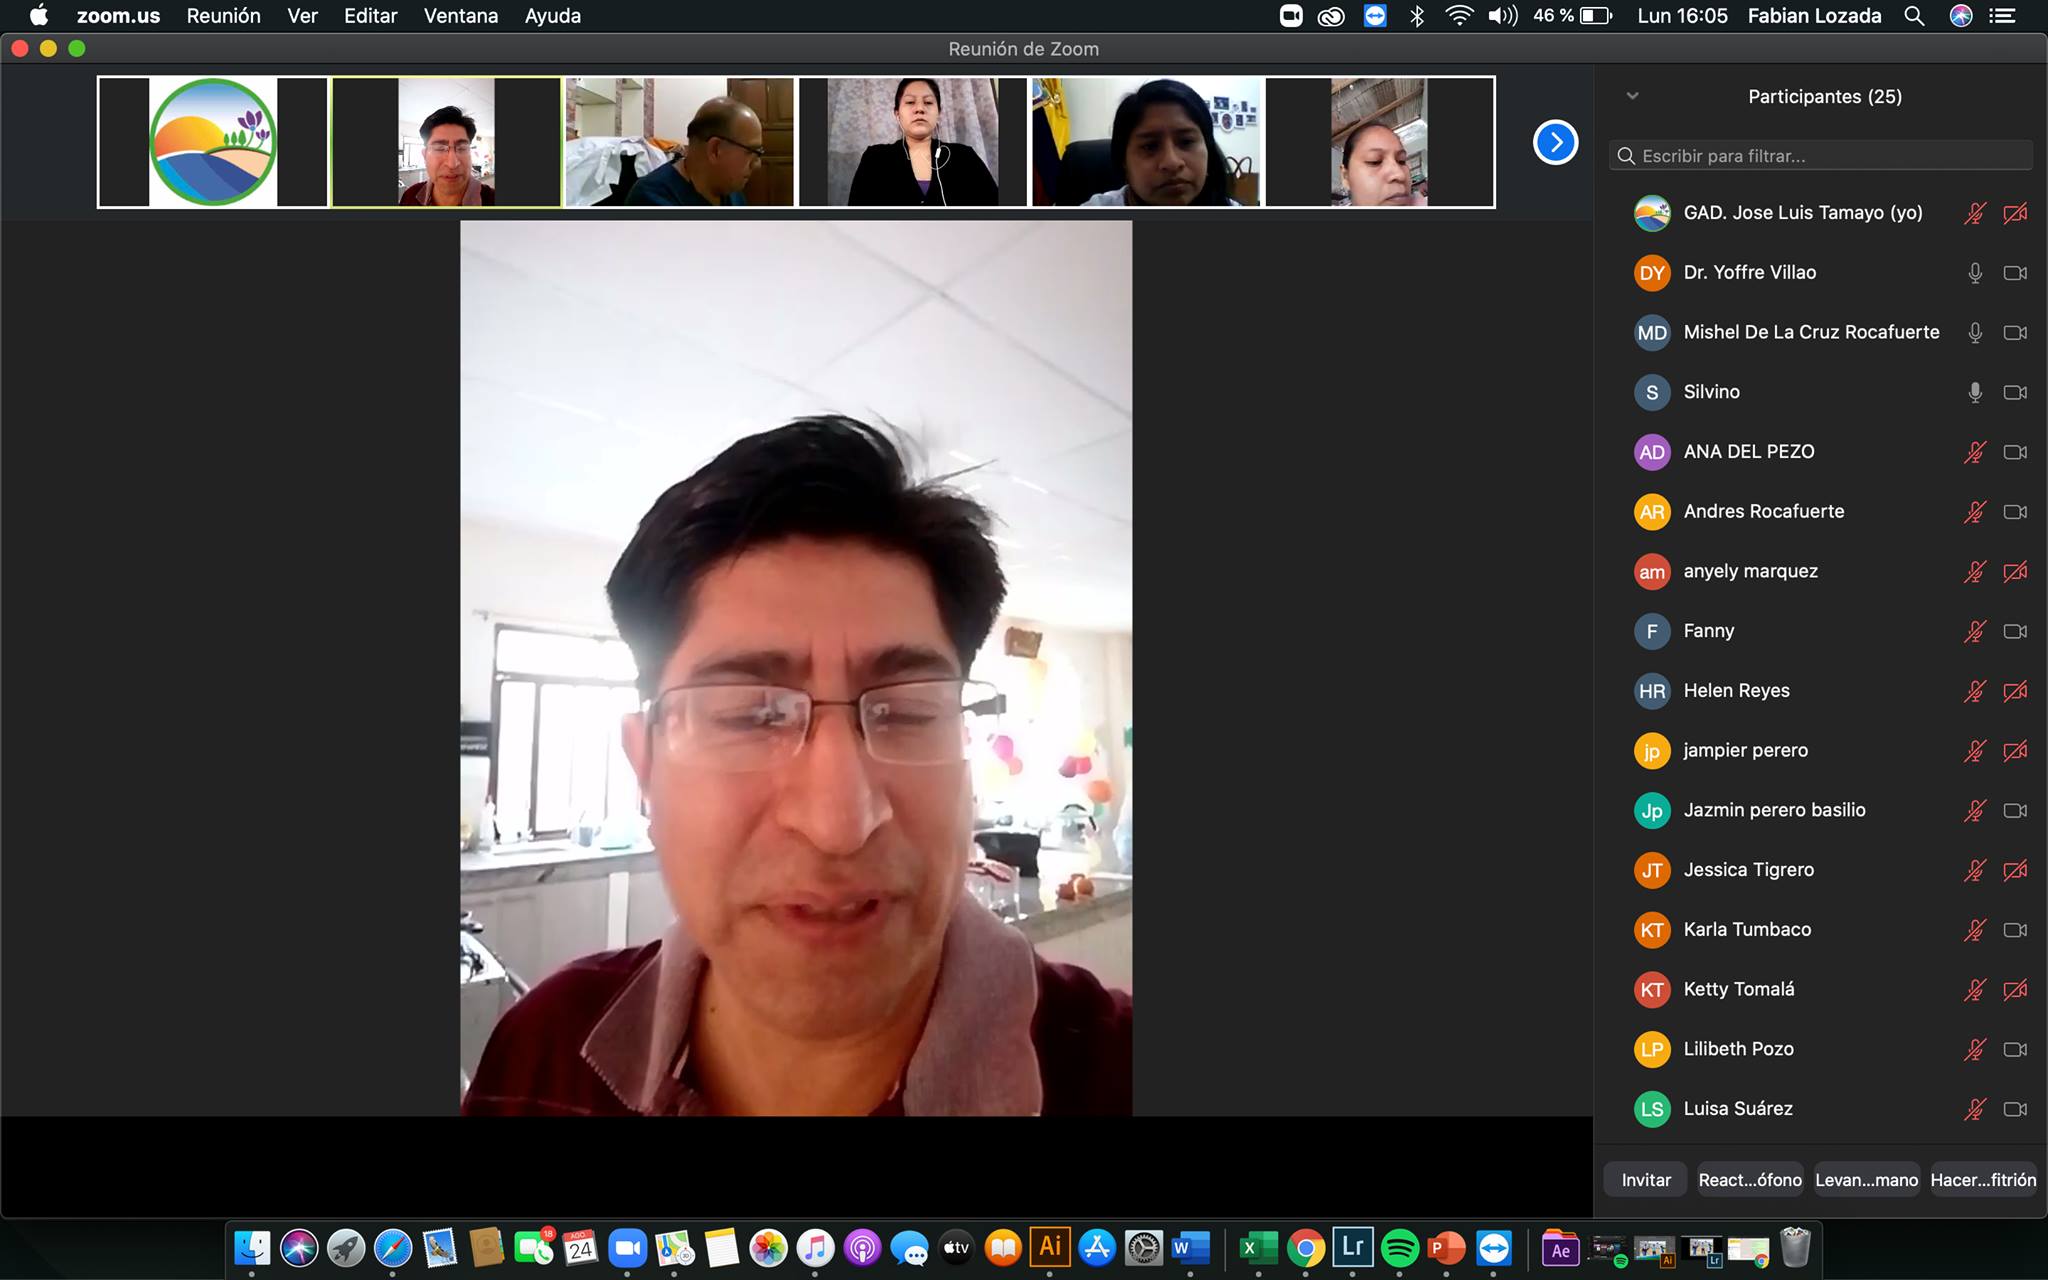2048x1280 pixels.
Task: Open Spotify from the dock
Action: [x=1400, y=1248]
